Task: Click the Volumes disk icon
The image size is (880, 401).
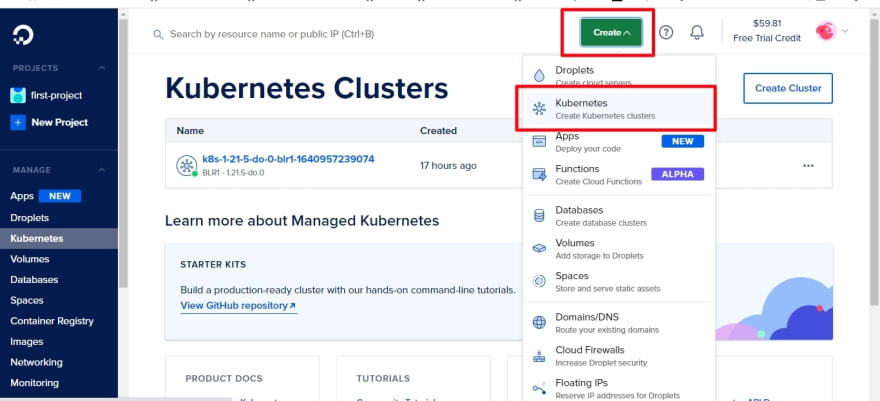Action: click(x=539, y=248)
